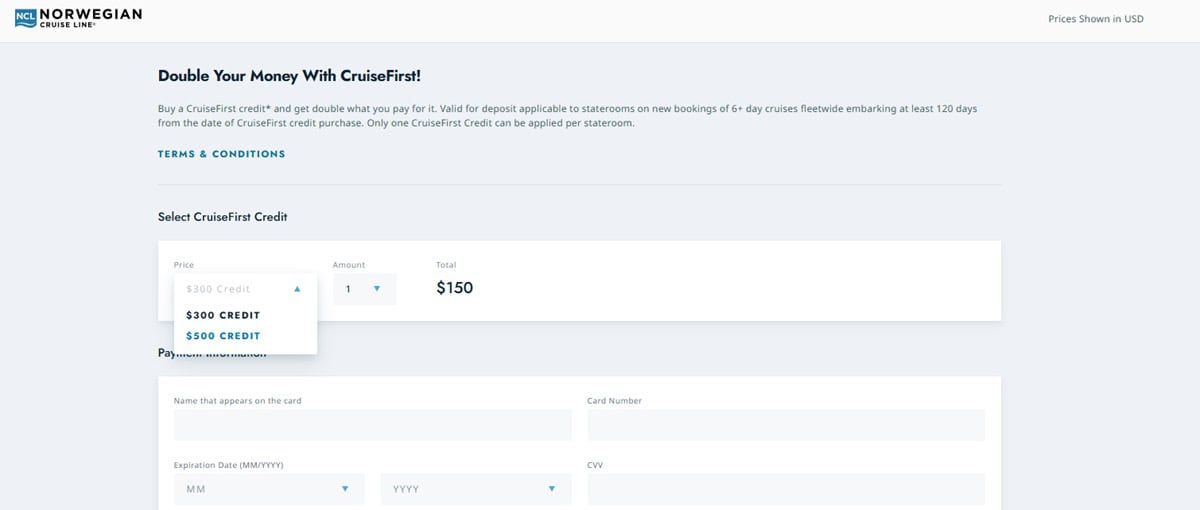Click the Amount dropdown arrow icon
1200x510 pixels.
coord(377,289)
